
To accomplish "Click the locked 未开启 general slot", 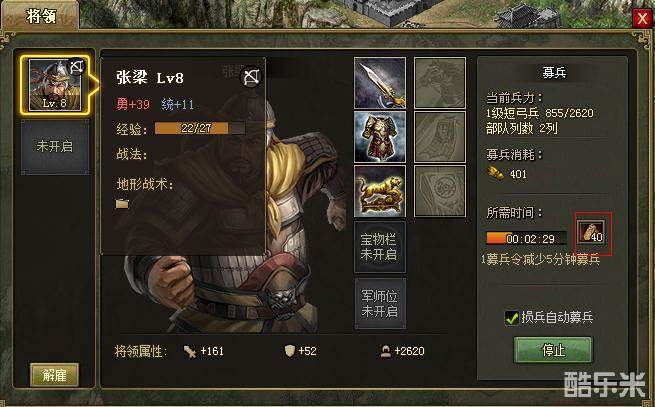I will [55, 147].
